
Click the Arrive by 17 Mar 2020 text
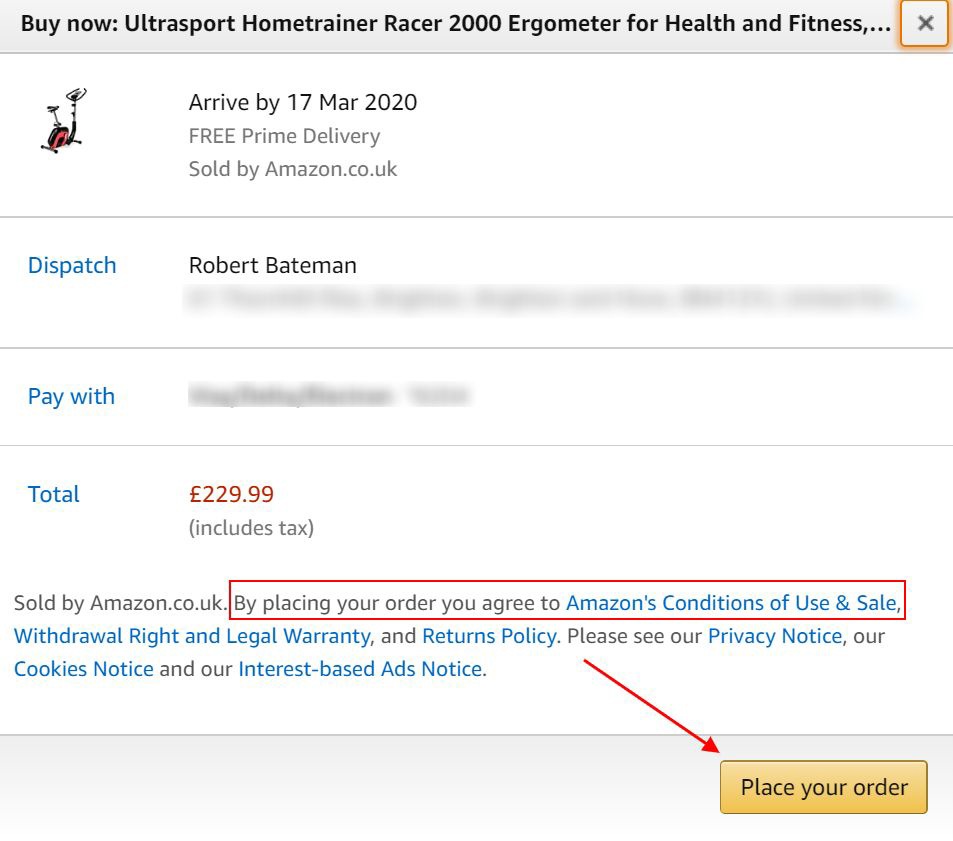pyautogui.click(x=302, y=102)
